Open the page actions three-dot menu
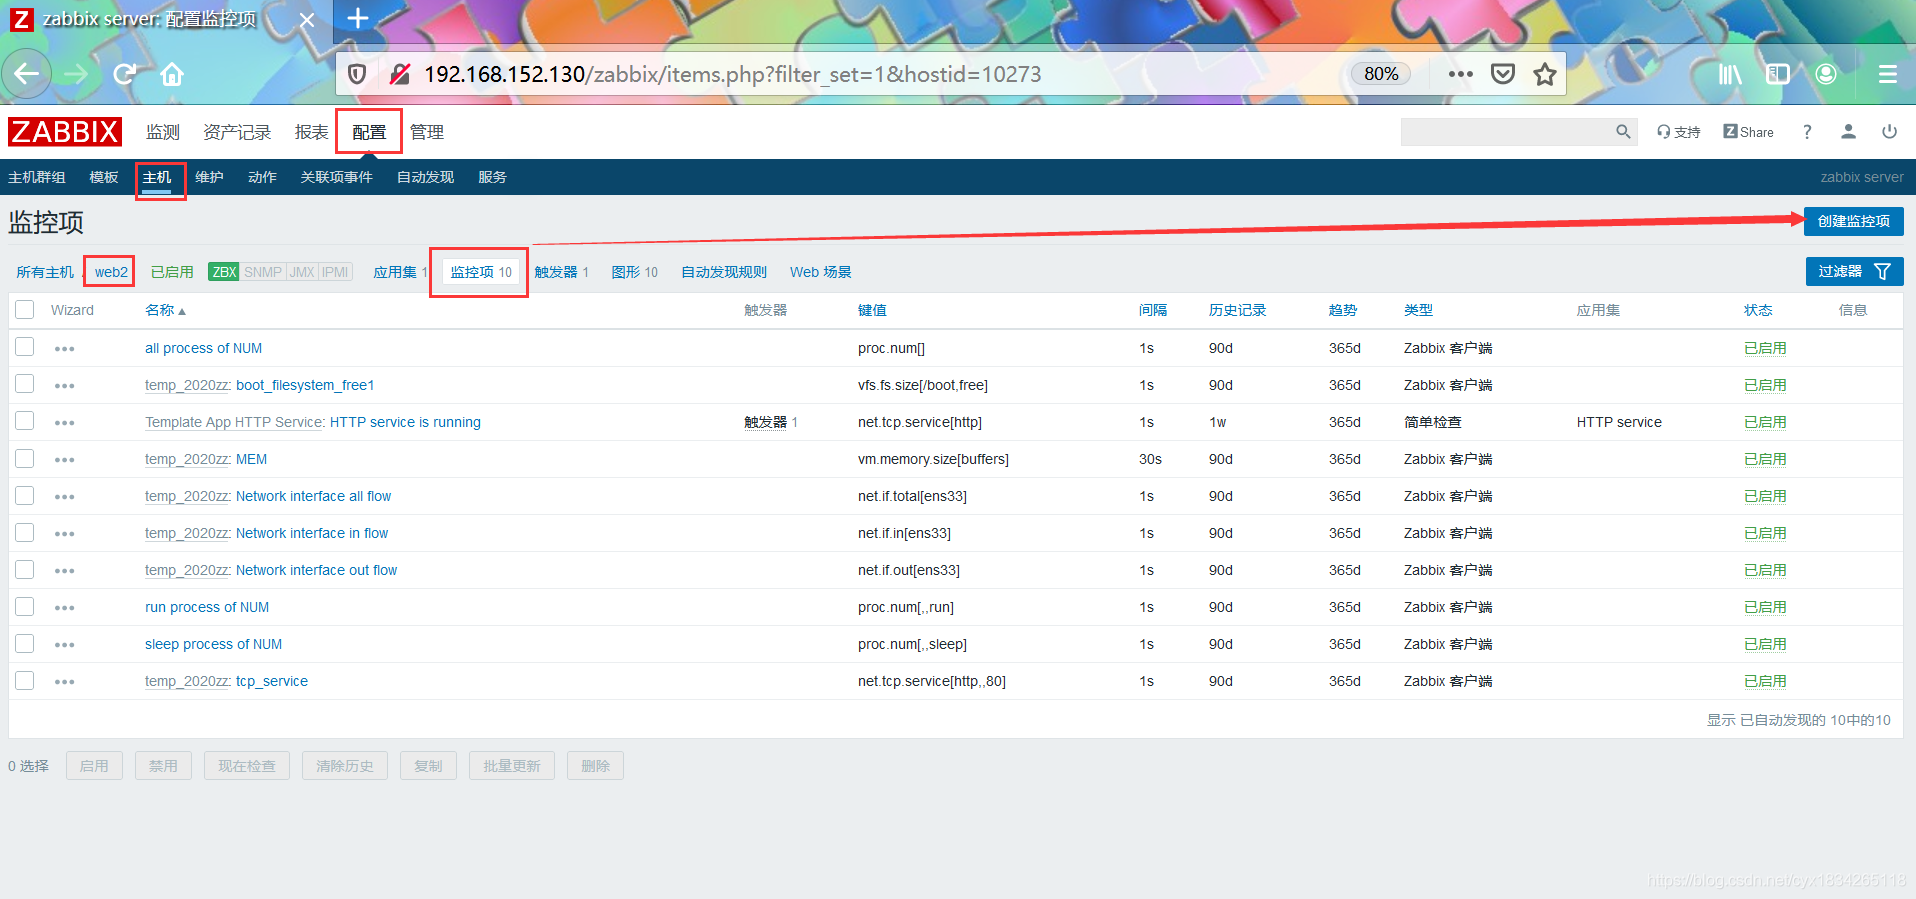 click(x=1460, y=74)
